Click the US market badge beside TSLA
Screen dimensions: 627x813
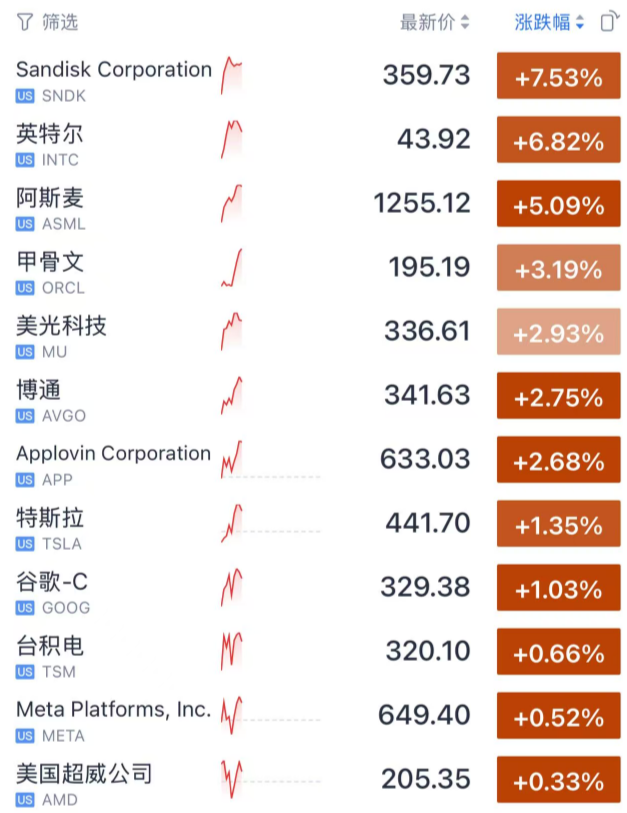[25, 544]
